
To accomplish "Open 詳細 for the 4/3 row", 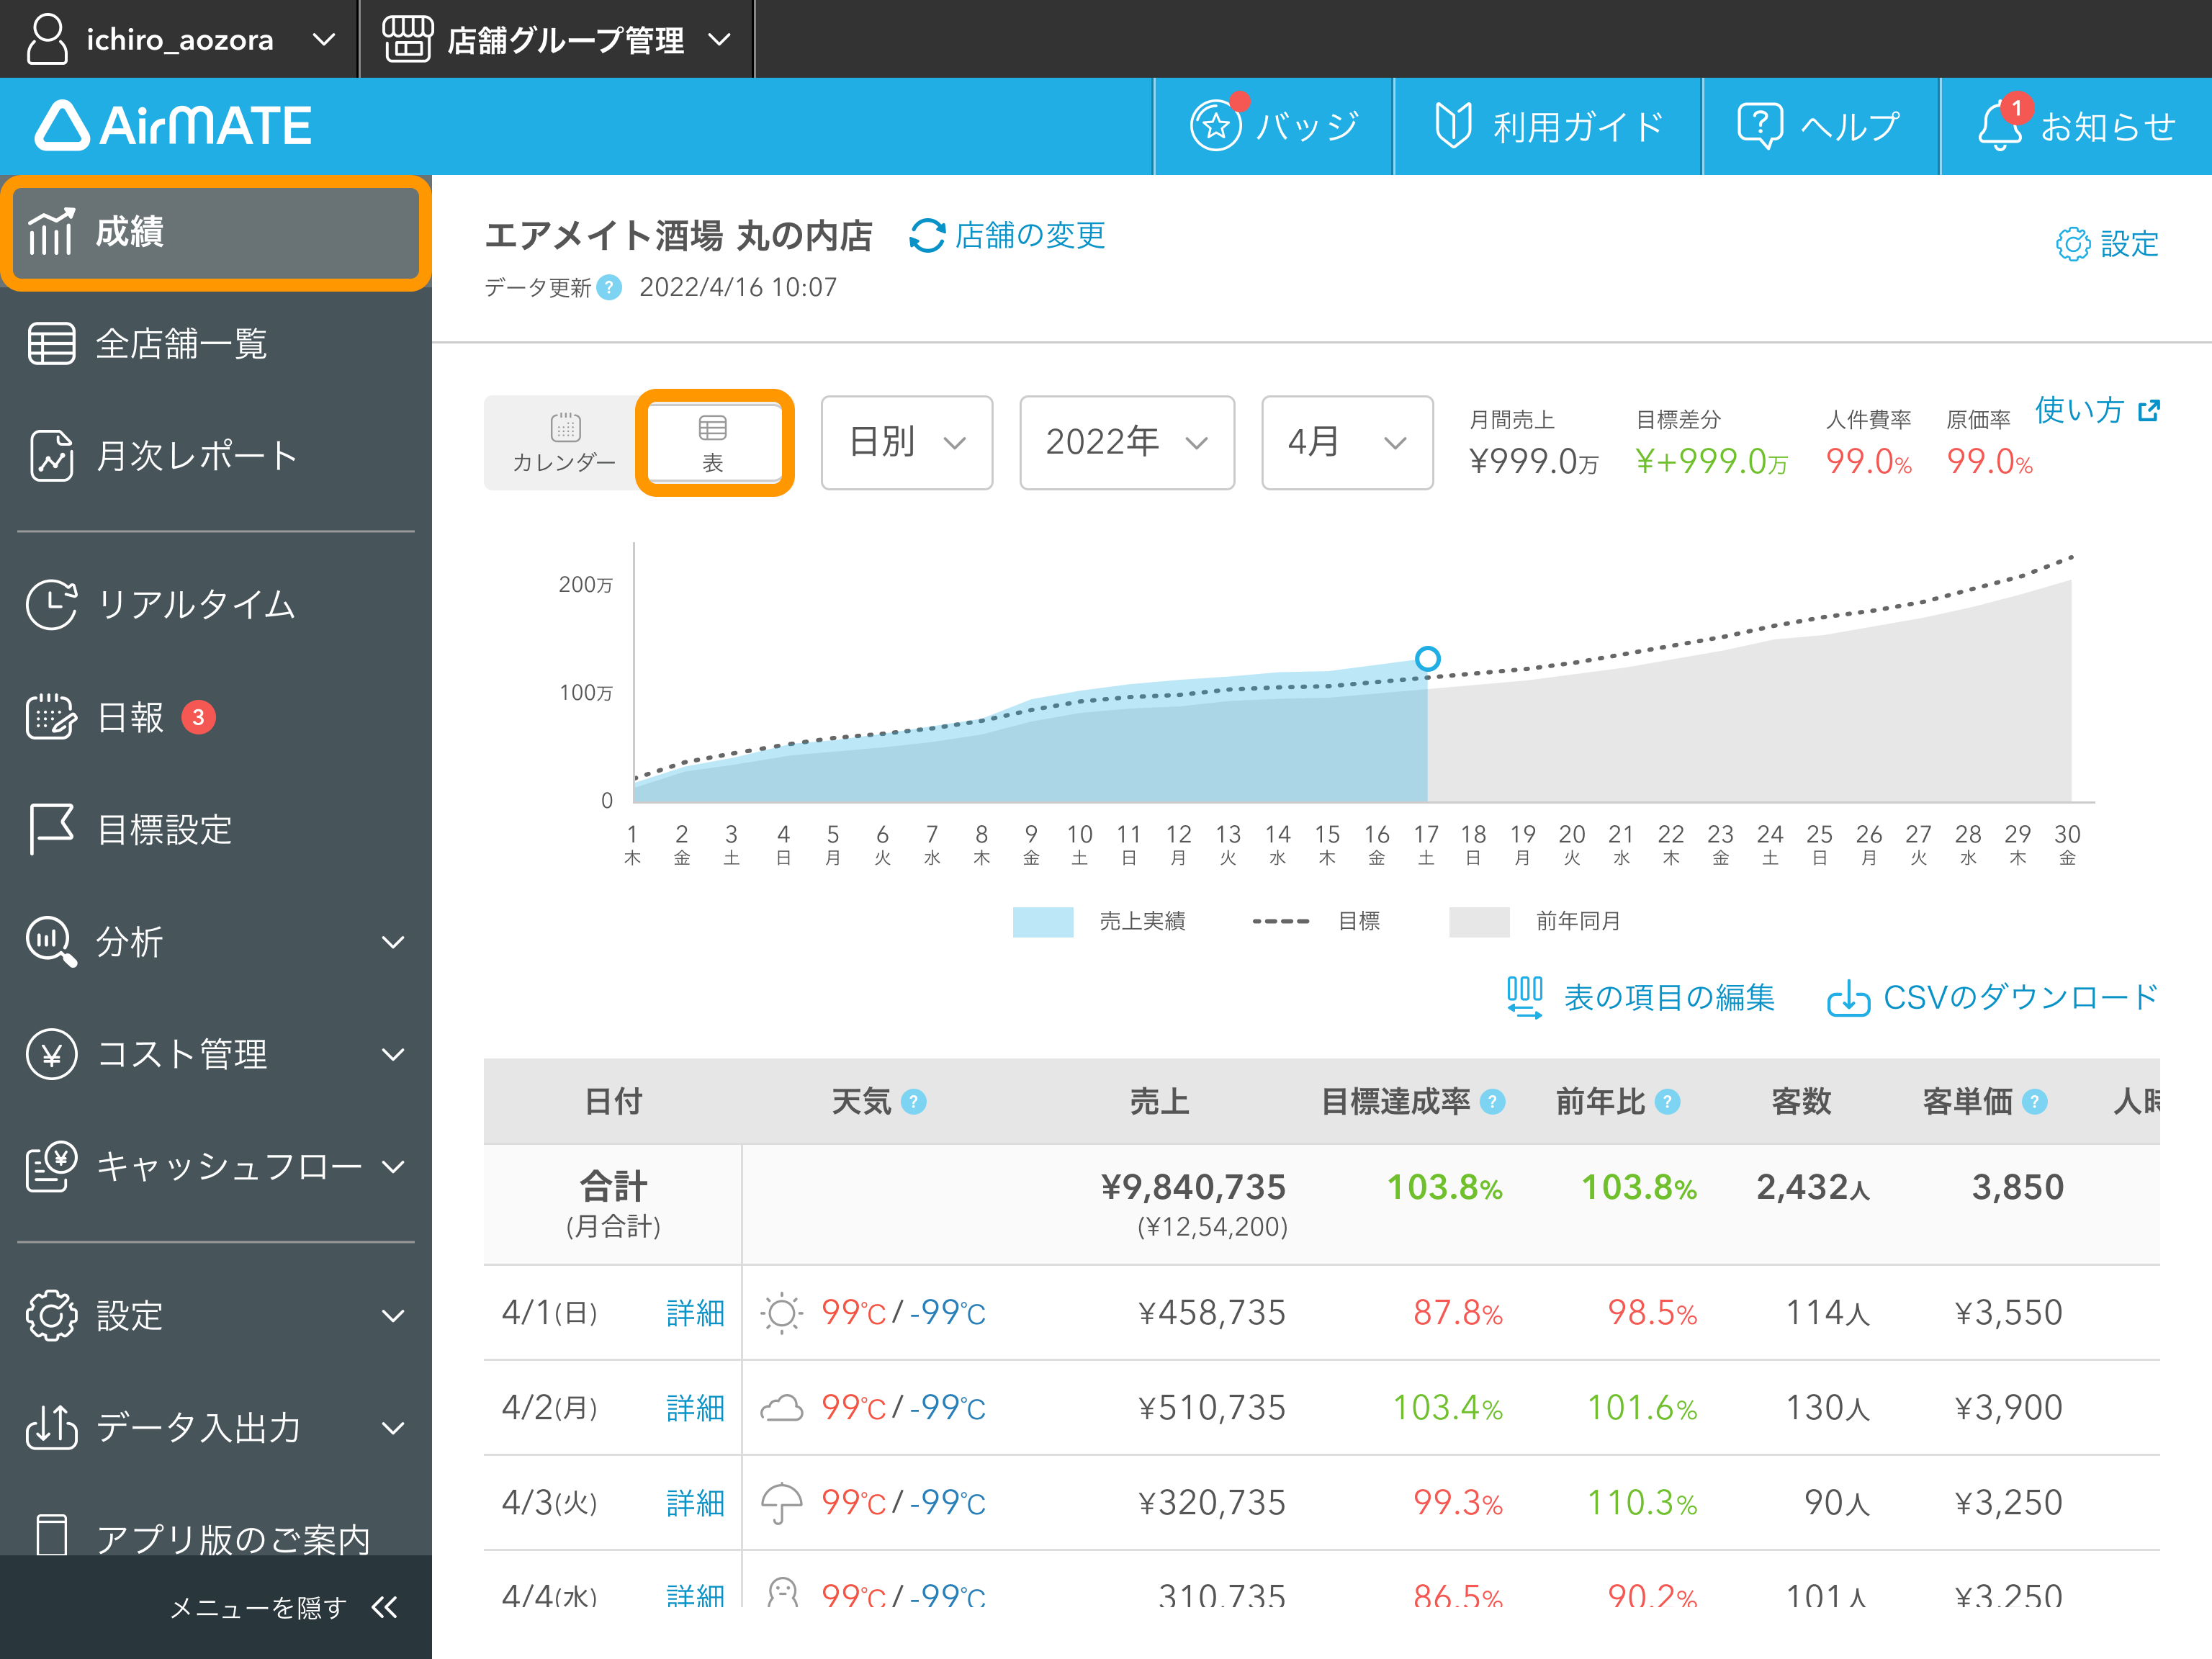I will [x=695, y=1503].
